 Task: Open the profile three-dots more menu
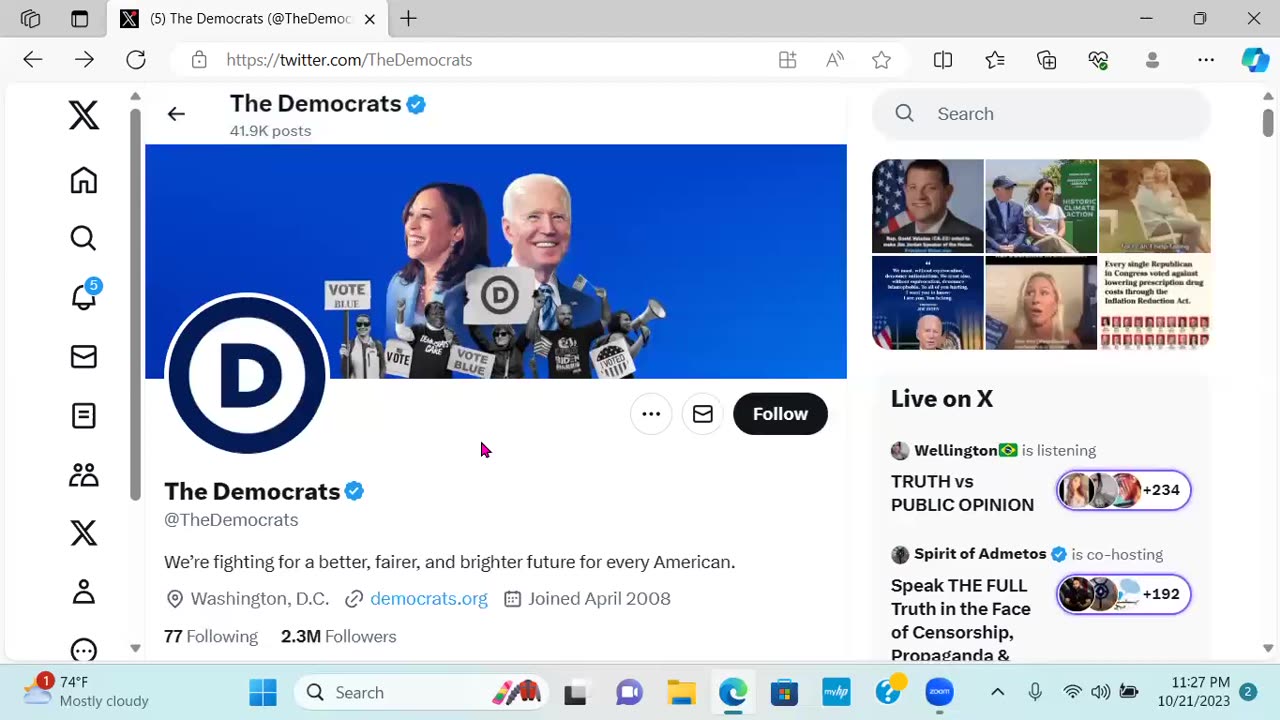click(651, 414)
